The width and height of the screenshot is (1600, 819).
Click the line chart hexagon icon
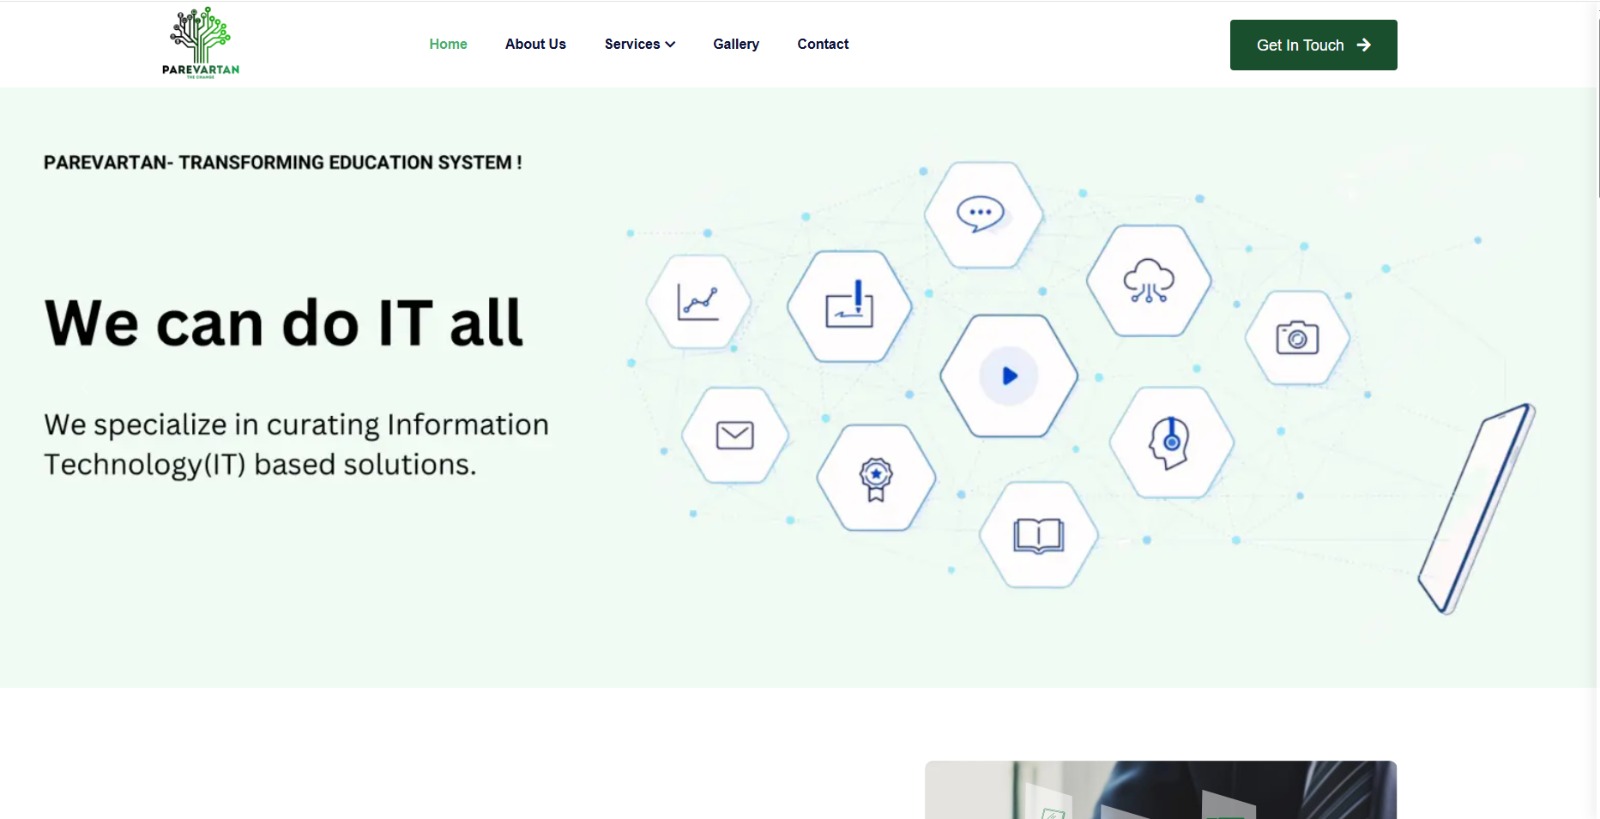tap(698, 302)
